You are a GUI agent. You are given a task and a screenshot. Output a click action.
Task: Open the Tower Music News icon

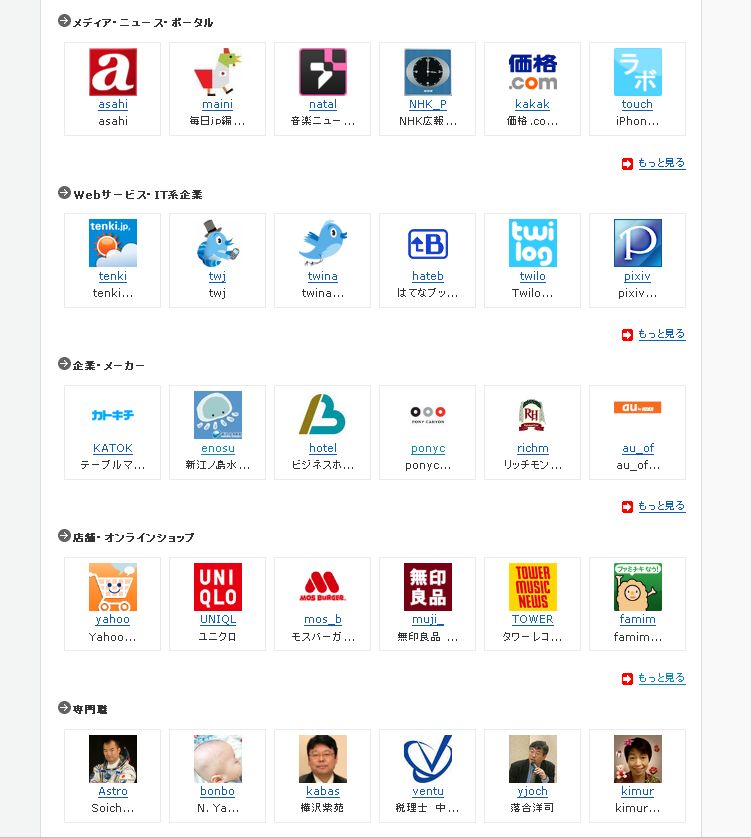[x=532, y=587]
